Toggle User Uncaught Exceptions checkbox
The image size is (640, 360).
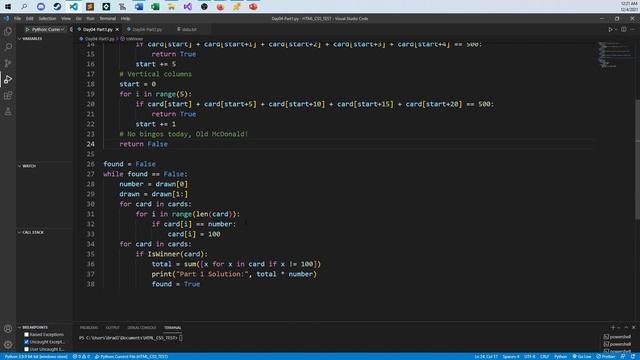(27, 349)
